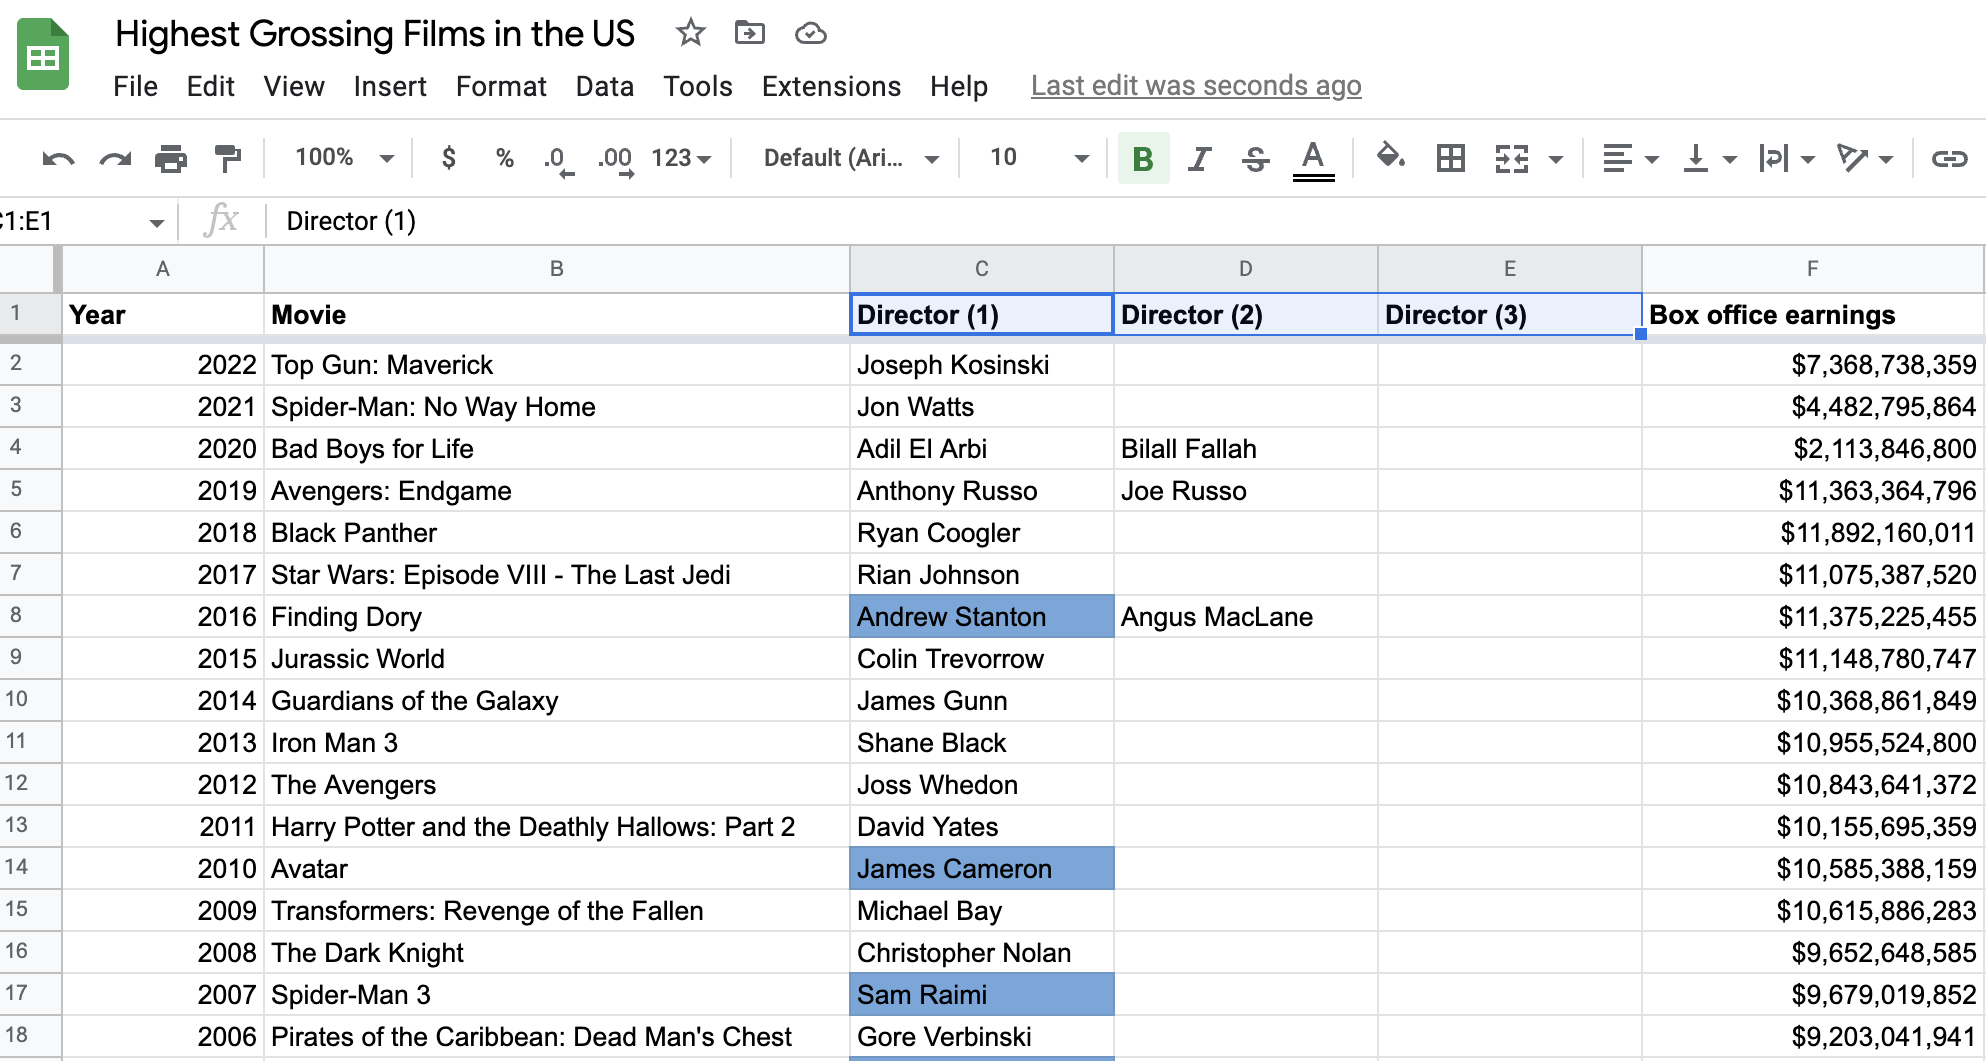Click the document title text
1986x1061 pixels.
click(375, 34)
